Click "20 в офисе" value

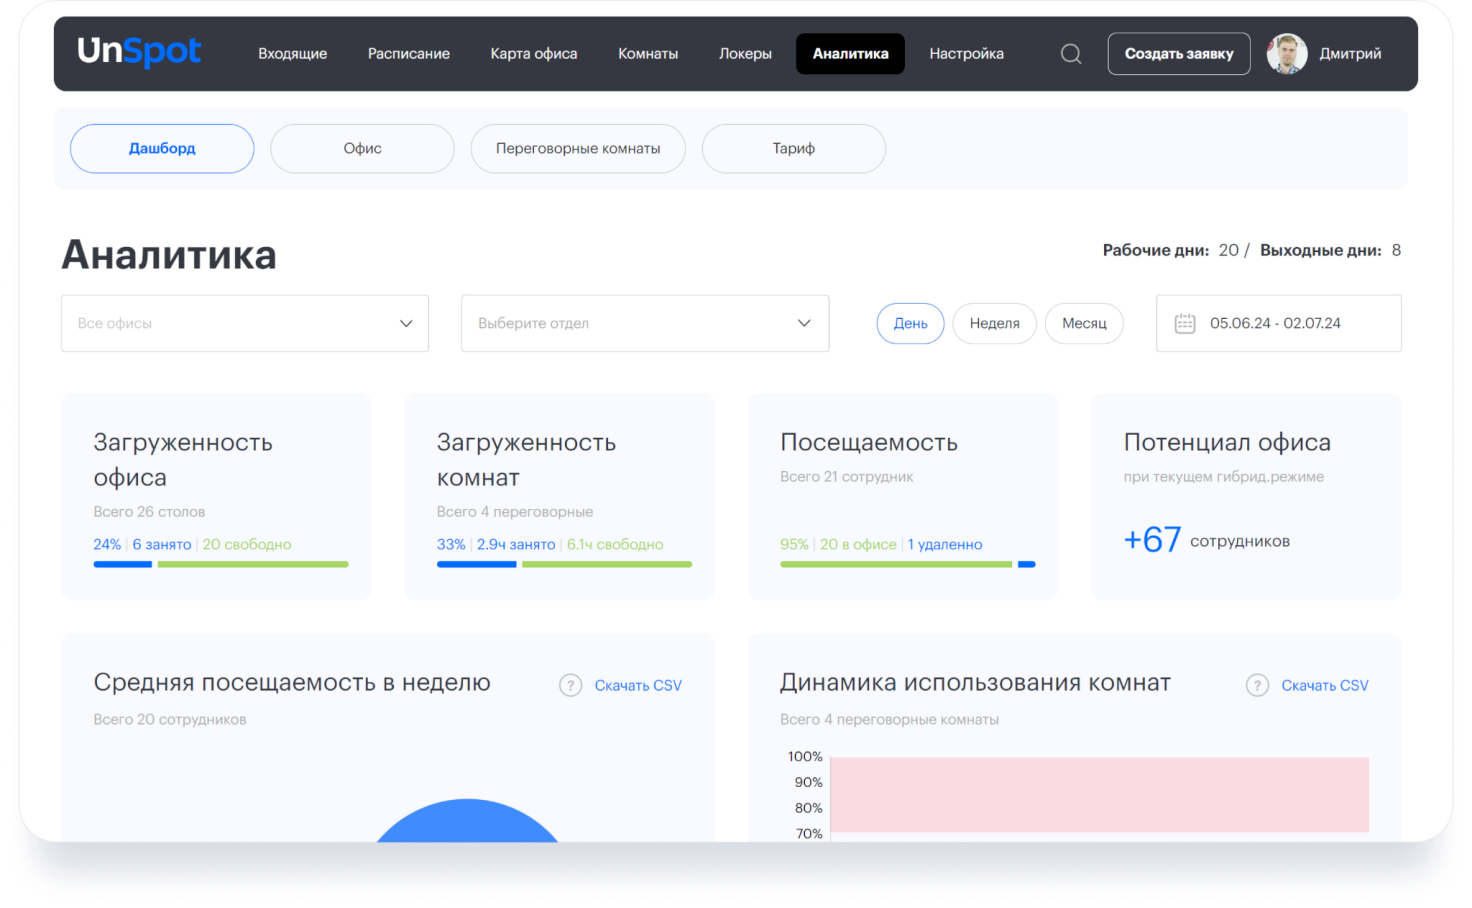858,544
